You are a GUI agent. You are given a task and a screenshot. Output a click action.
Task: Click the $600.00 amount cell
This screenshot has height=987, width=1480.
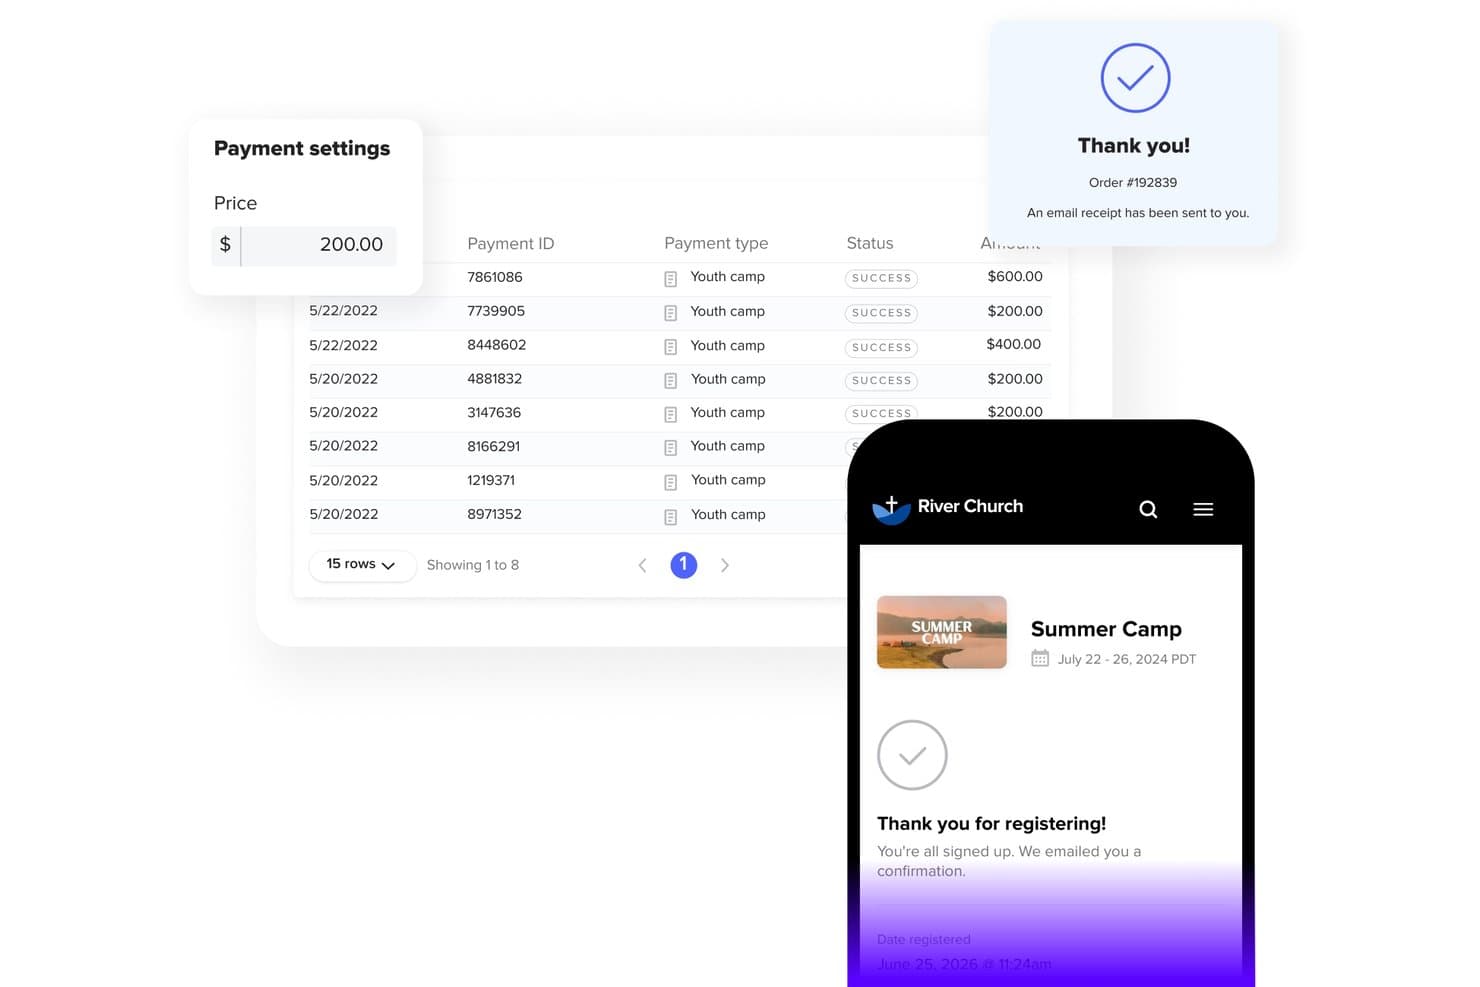point(1015,276)
